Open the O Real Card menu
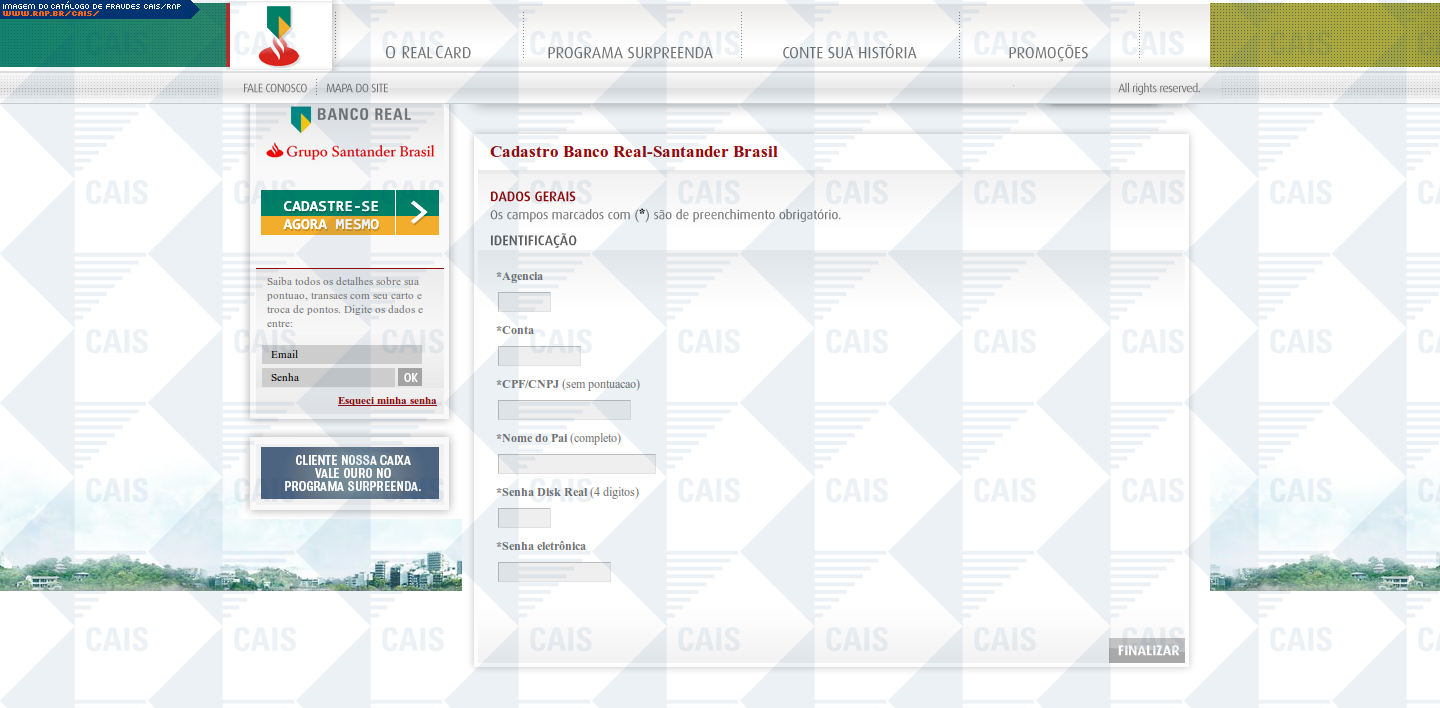 coord(428,53)
